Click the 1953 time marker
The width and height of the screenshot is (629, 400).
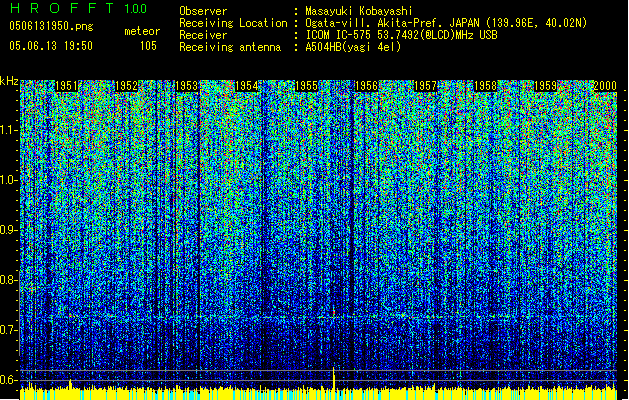tap(187, 86)
